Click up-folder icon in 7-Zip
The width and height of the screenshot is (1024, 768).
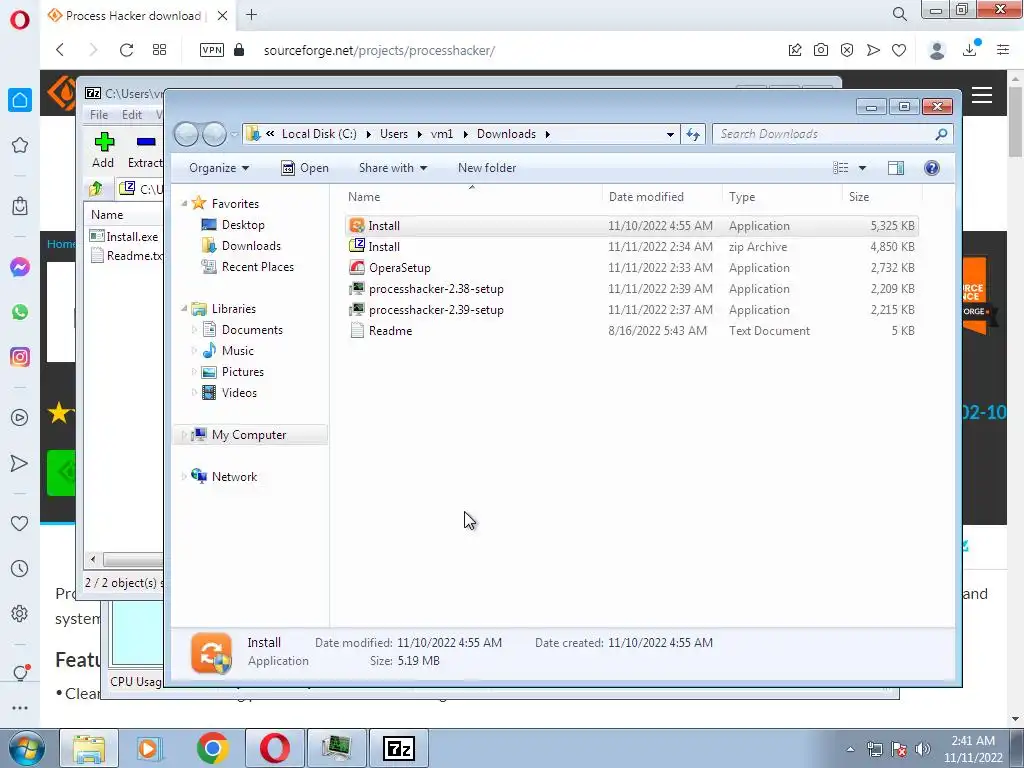[96, 189]
